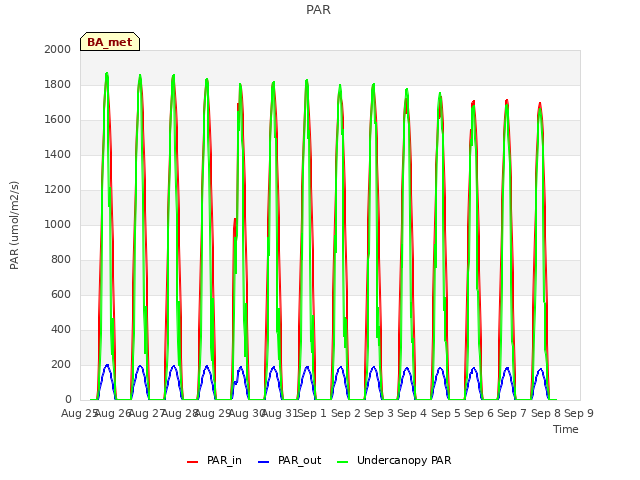Click the x-axis label Sep 8
Image resolution: width=640 pixels, height=480 pixels.
[546, 413]
